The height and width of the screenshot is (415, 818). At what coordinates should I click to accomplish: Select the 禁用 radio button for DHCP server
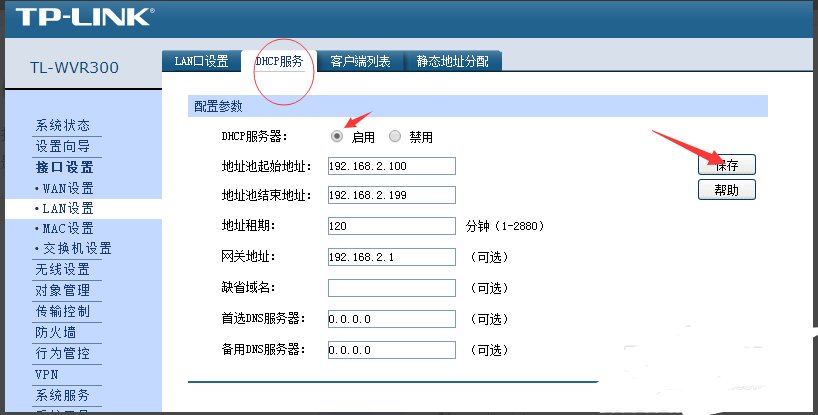395,136
